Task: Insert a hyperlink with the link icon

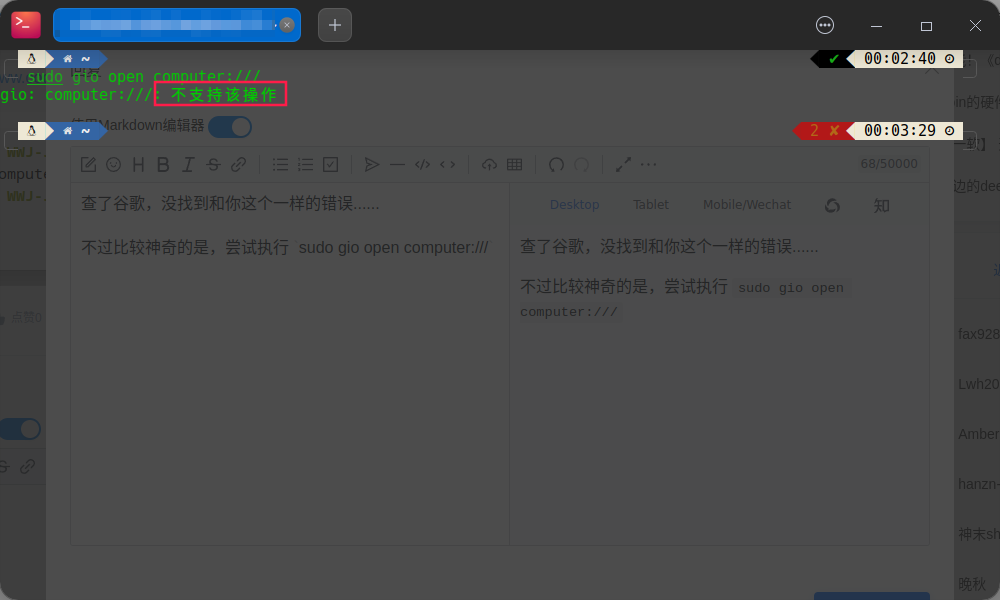Action: tap(238, 164)
